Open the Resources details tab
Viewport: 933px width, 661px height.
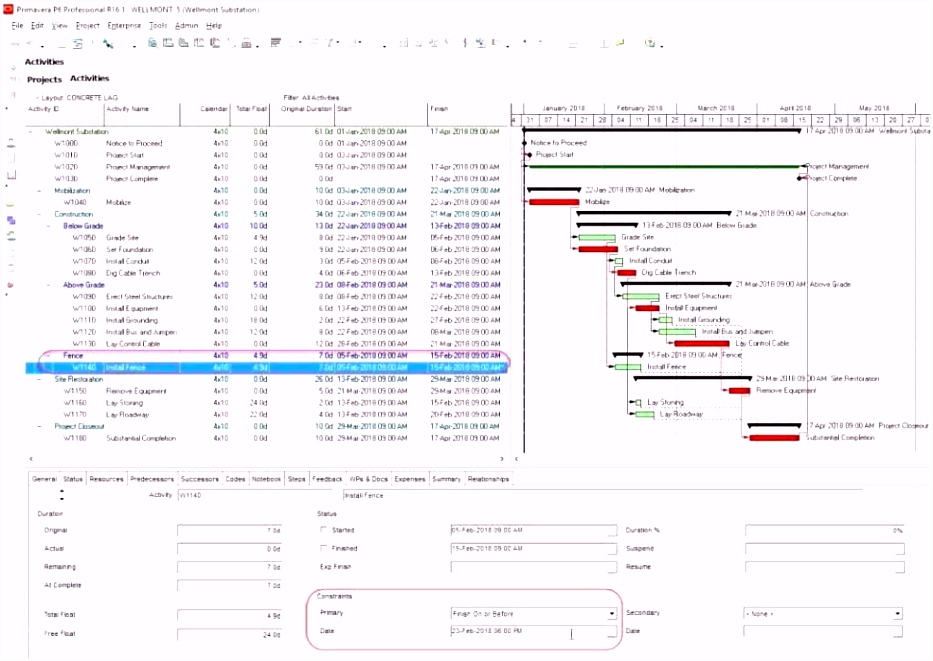(x=107, y=479)
